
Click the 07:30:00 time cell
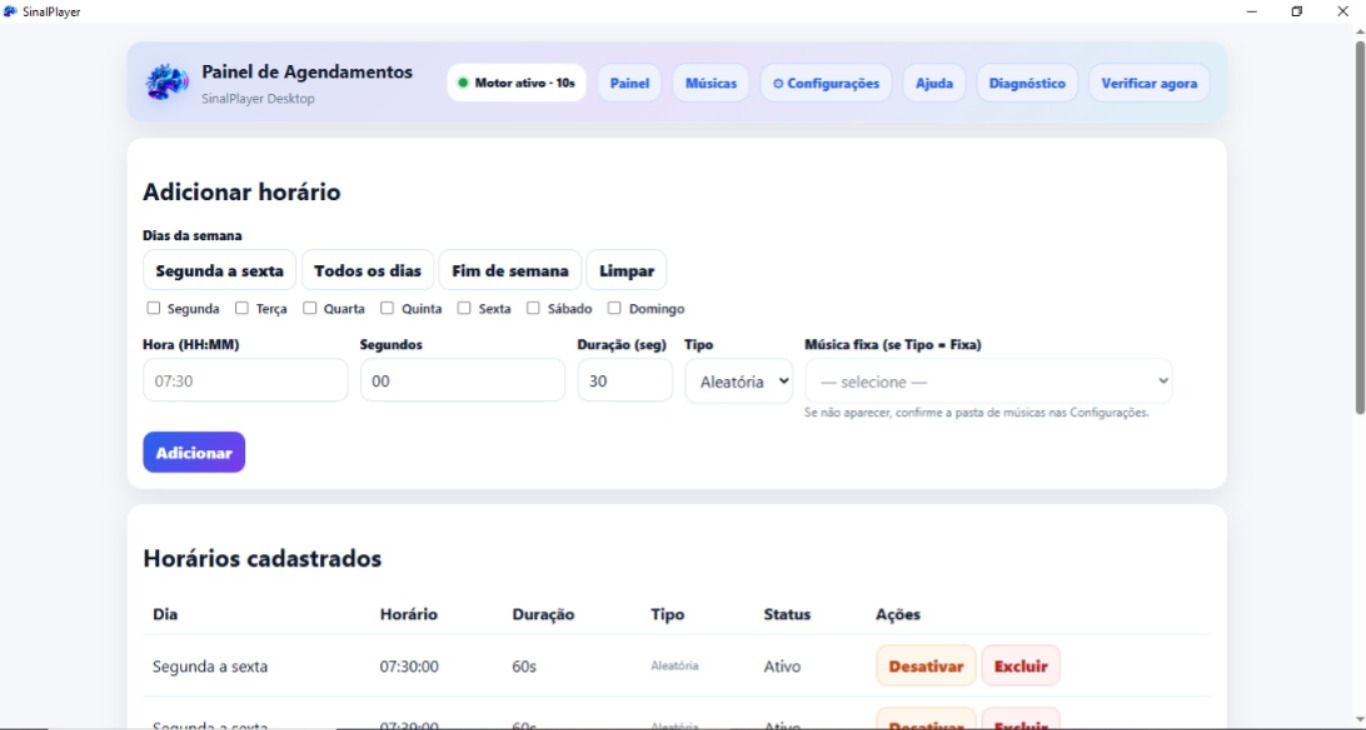point(409,666)
